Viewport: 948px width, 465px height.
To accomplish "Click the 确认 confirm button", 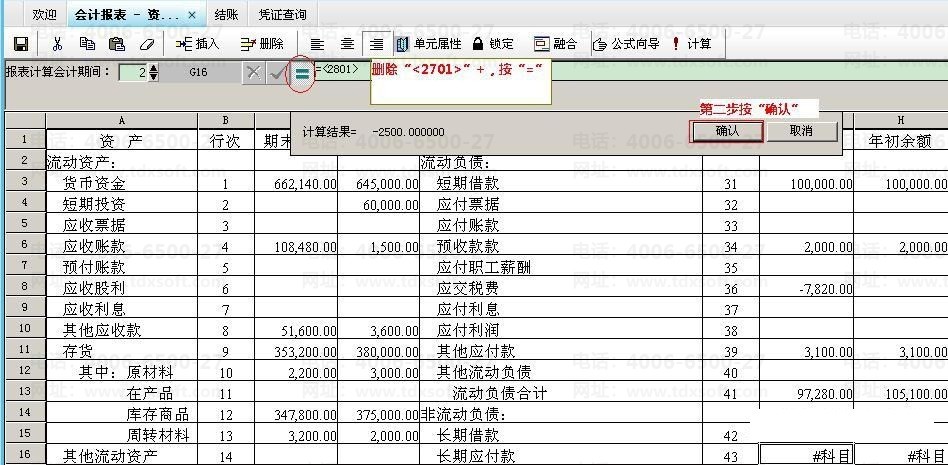I will [726, 131].
